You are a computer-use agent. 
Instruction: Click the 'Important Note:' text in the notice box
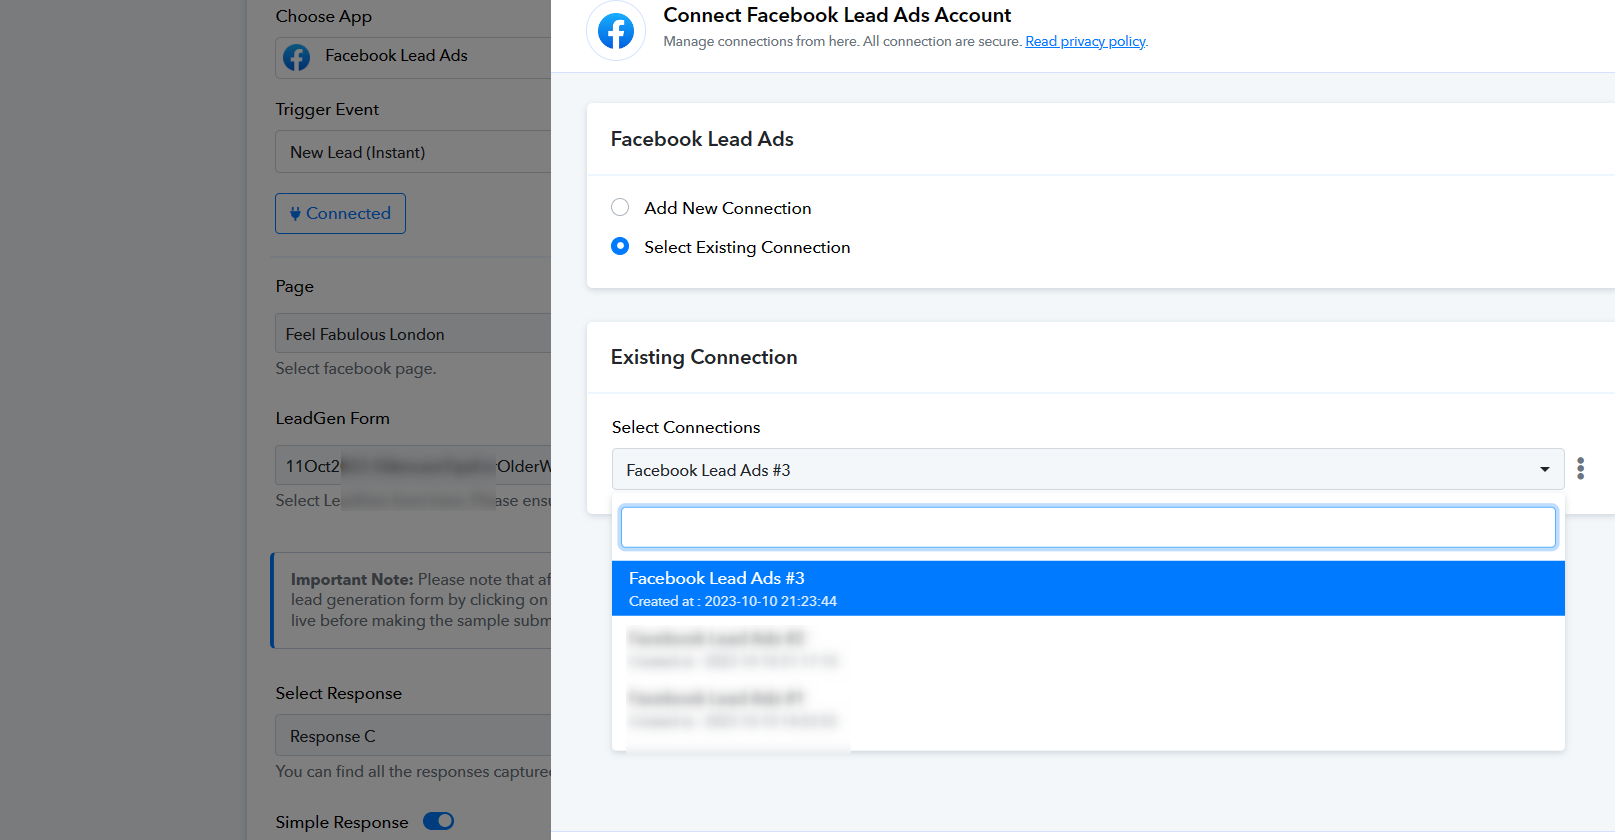352,579
